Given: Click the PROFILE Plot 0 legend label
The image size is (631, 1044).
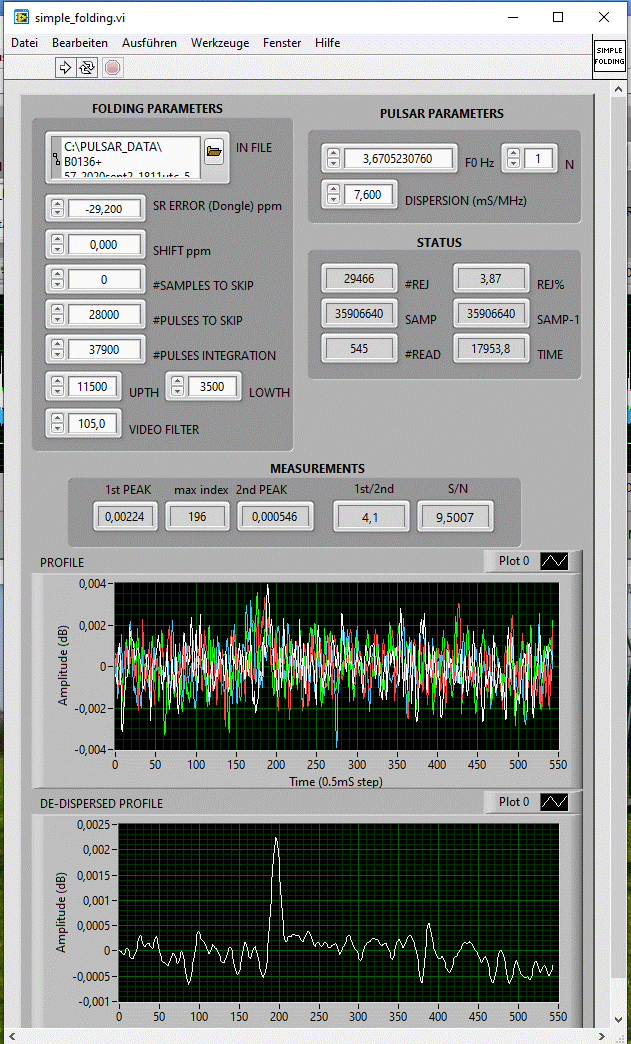Looking at the screenshot, I should (x=514, y=561).
